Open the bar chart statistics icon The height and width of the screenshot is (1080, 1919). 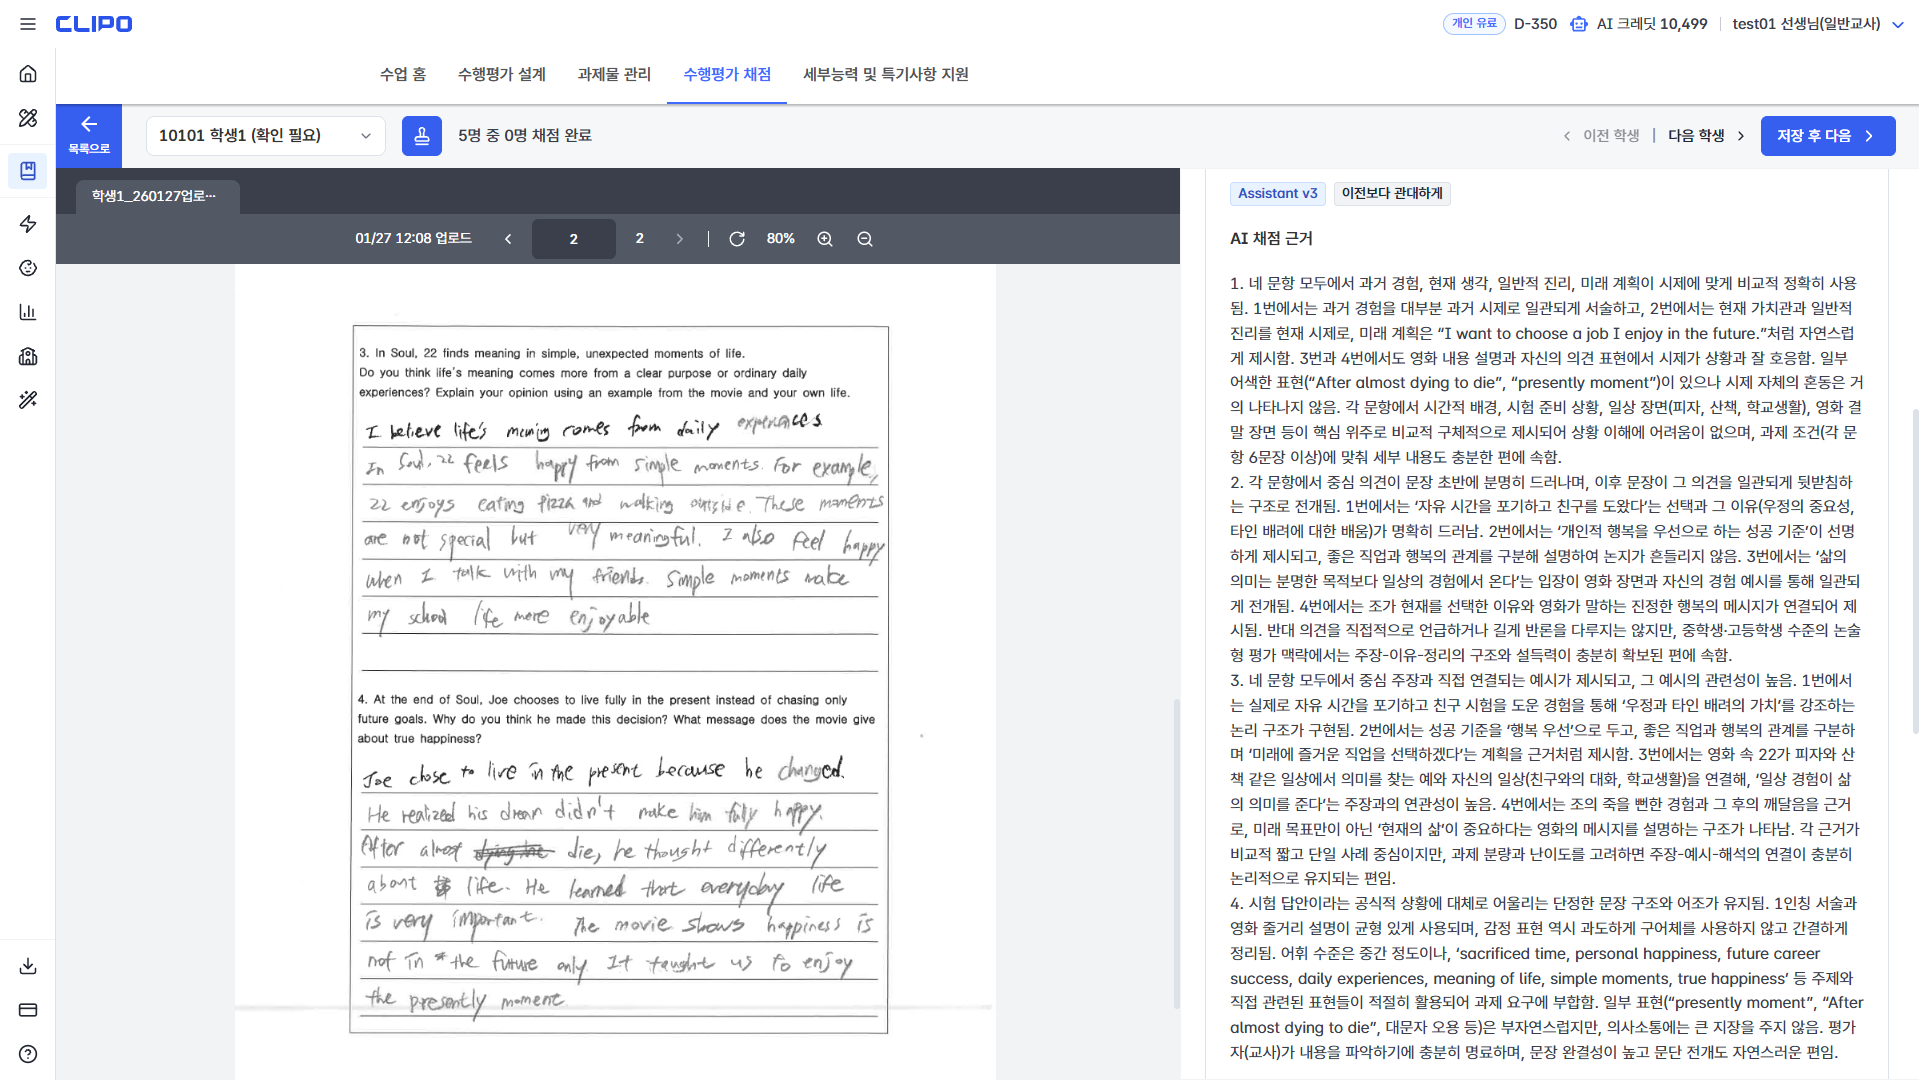tap(28, 312)
